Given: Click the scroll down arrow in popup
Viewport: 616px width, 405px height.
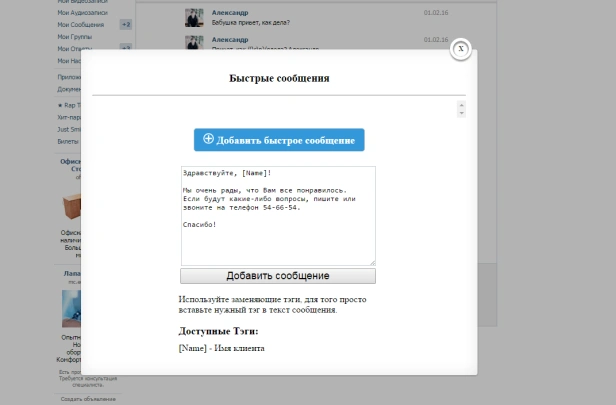Looking at the screenshot, I should [461, 114].
